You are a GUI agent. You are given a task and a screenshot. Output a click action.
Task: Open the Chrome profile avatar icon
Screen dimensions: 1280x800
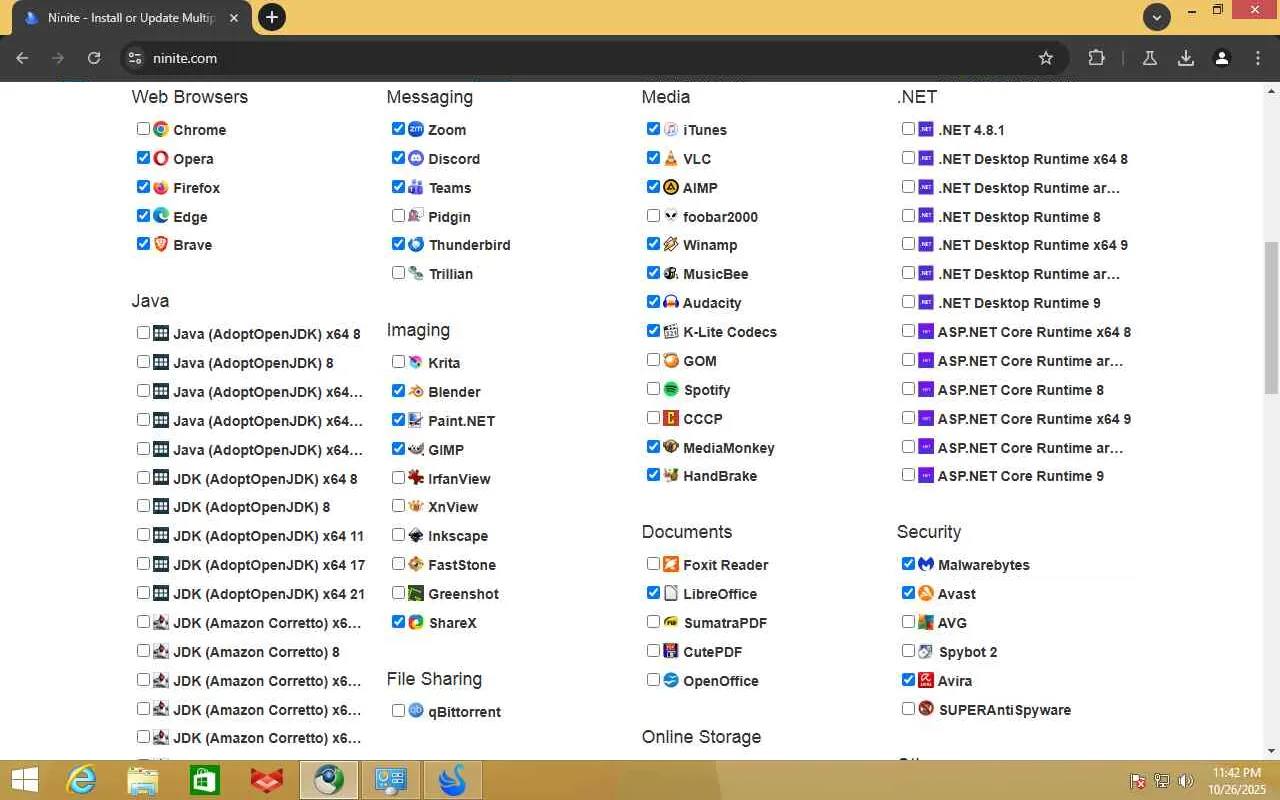pos(1222,58)
